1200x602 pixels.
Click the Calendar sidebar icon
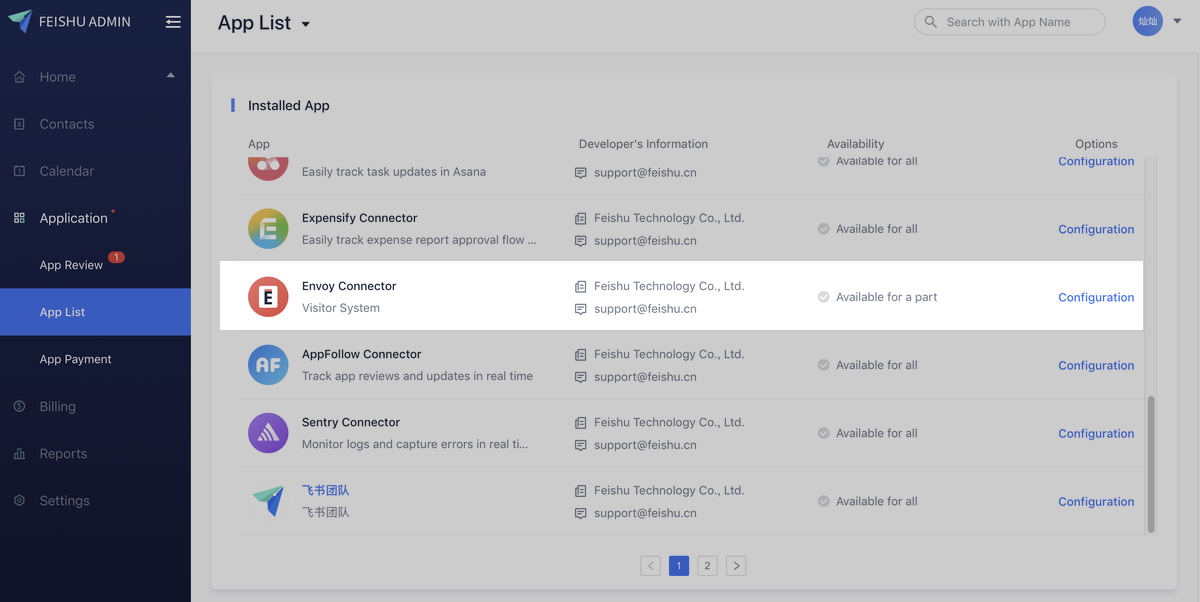(19, 171)
